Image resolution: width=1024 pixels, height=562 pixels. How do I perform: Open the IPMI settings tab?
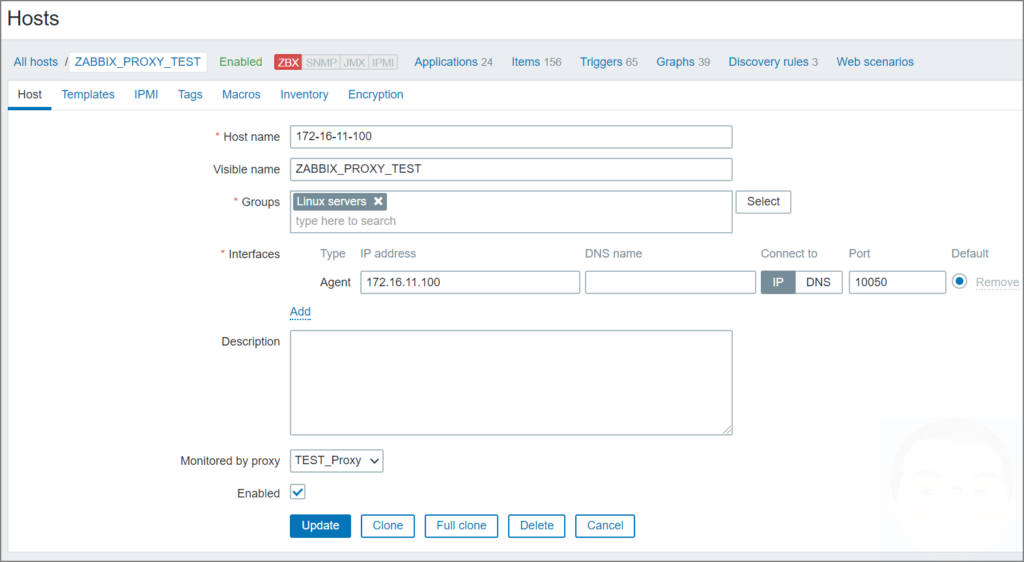pos(146,95)
